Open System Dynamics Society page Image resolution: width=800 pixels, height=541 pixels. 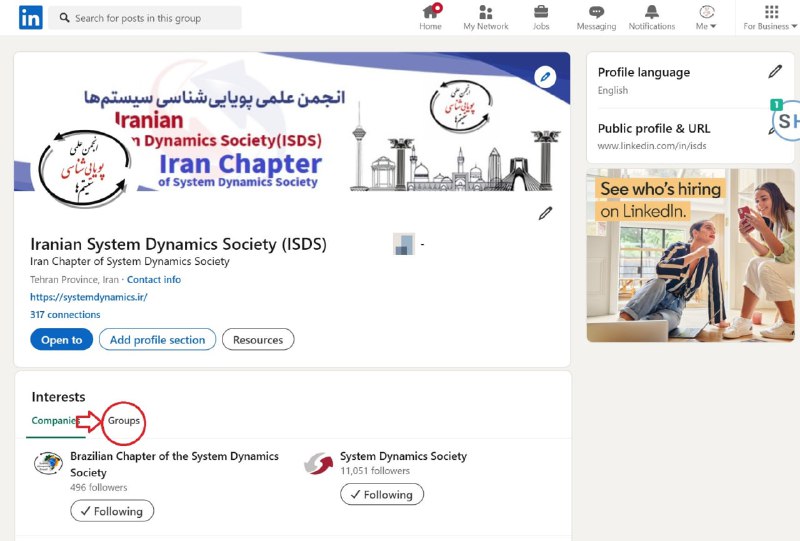click(403, 456)
